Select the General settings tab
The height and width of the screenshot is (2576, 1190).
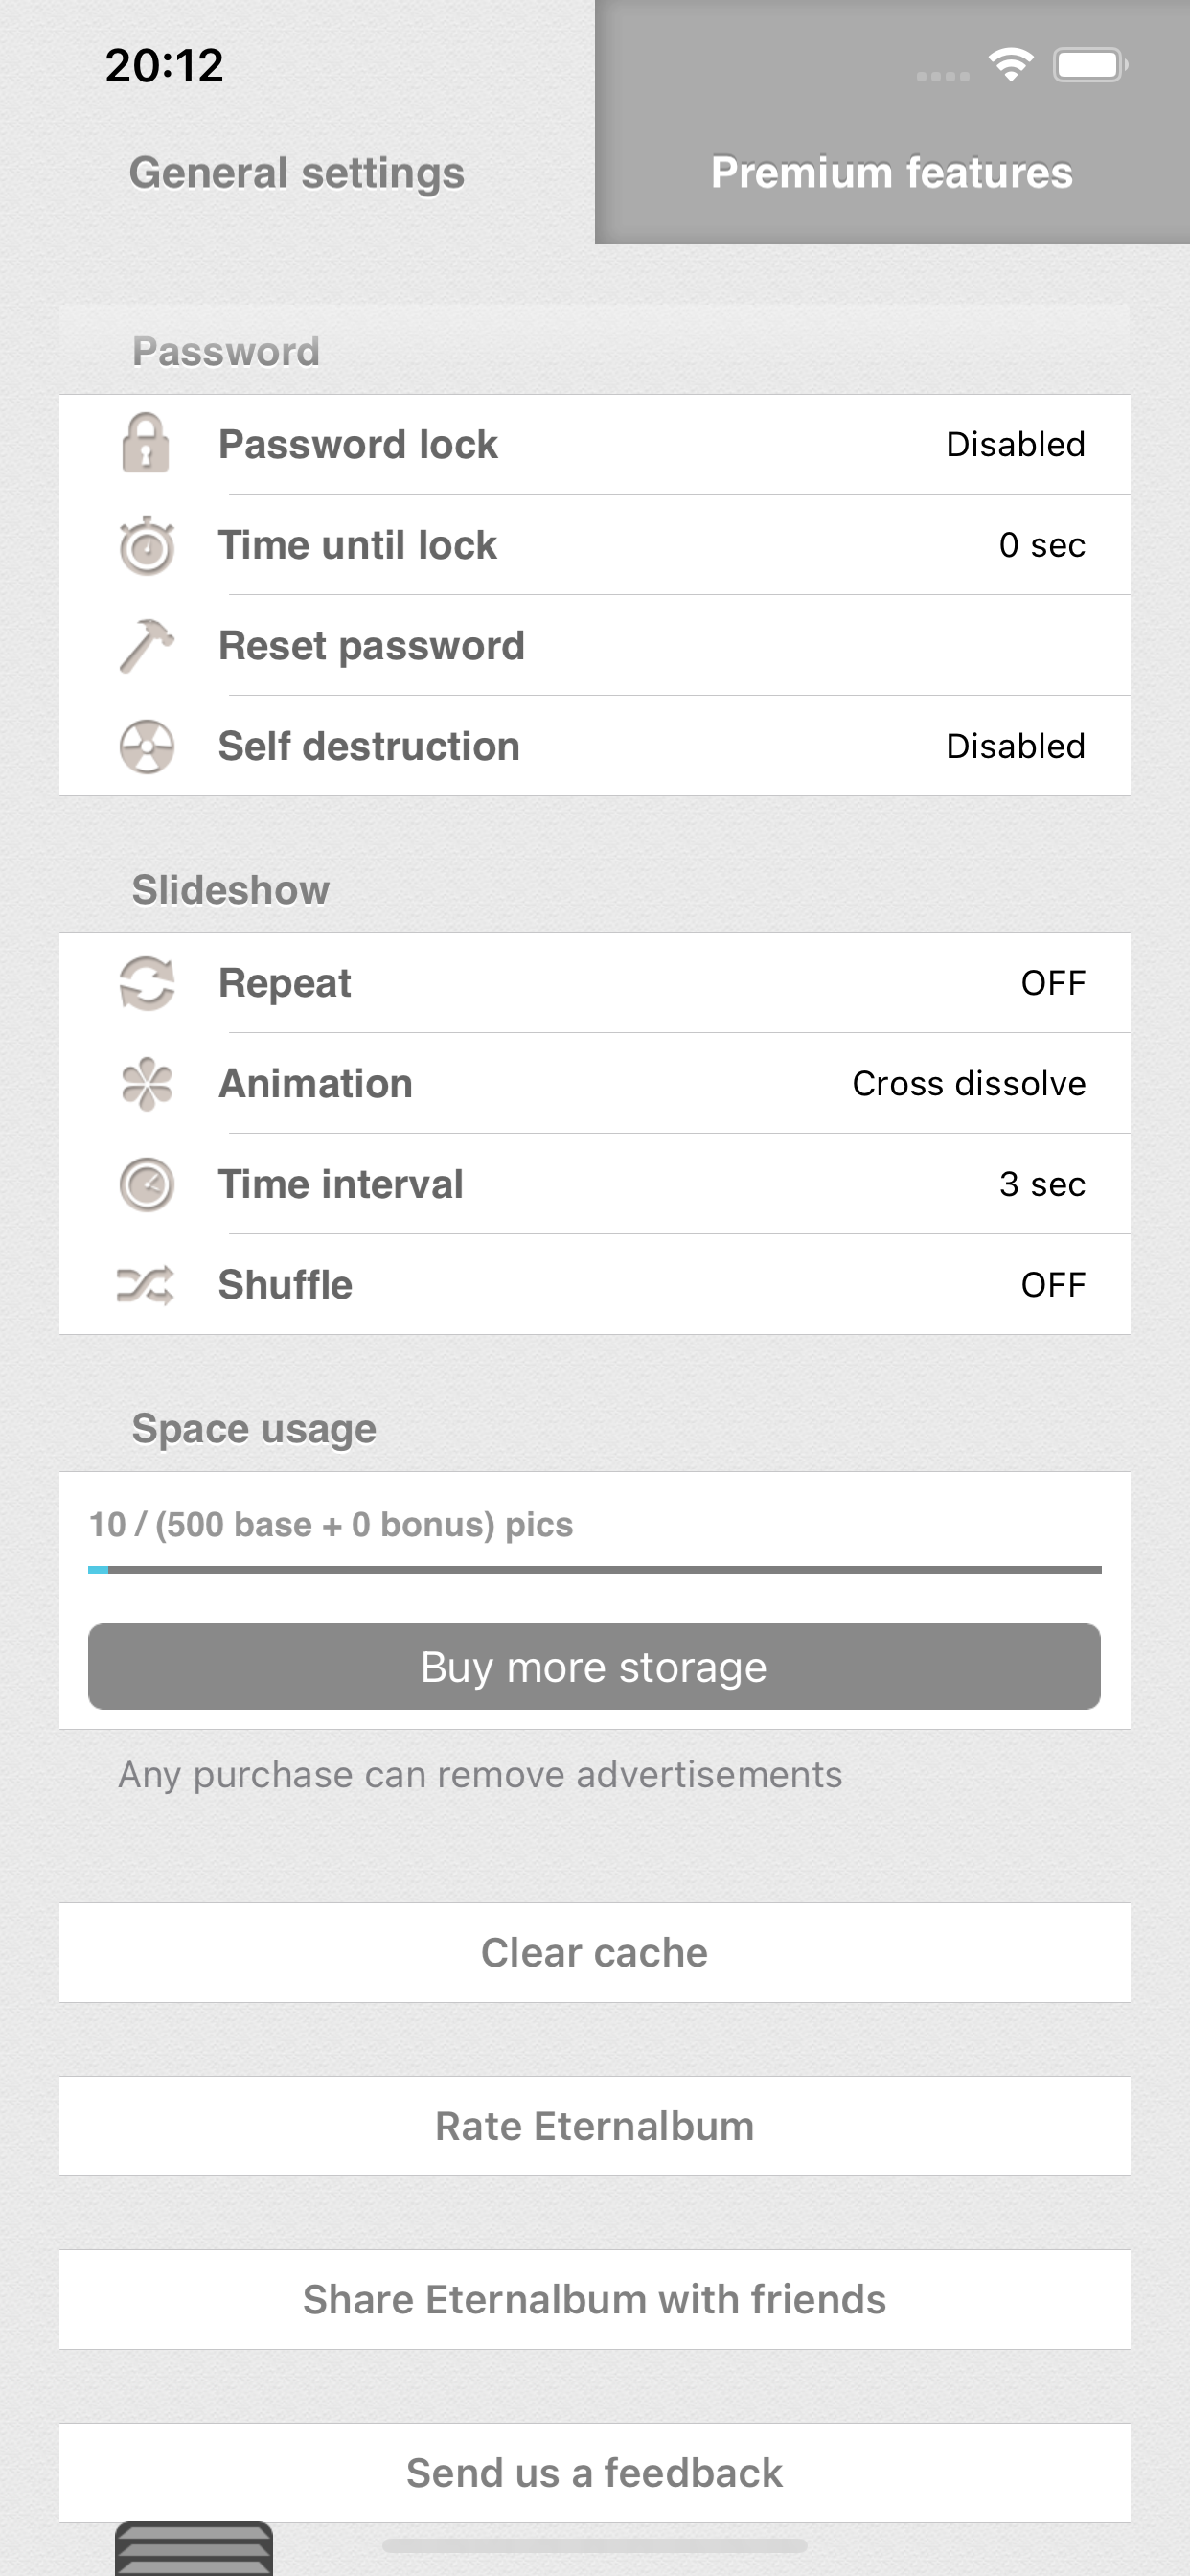(x=297, y=172)
